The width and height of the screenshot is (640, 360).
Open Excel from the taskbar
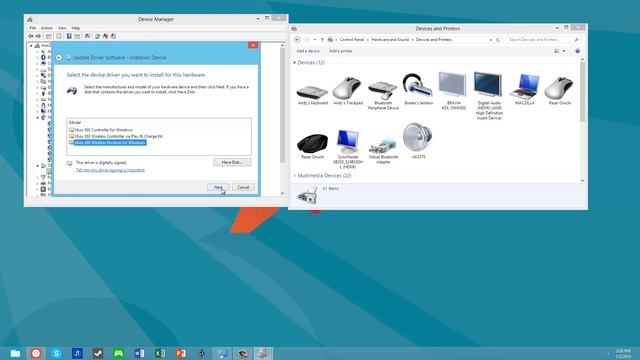(x=160, y=353)
